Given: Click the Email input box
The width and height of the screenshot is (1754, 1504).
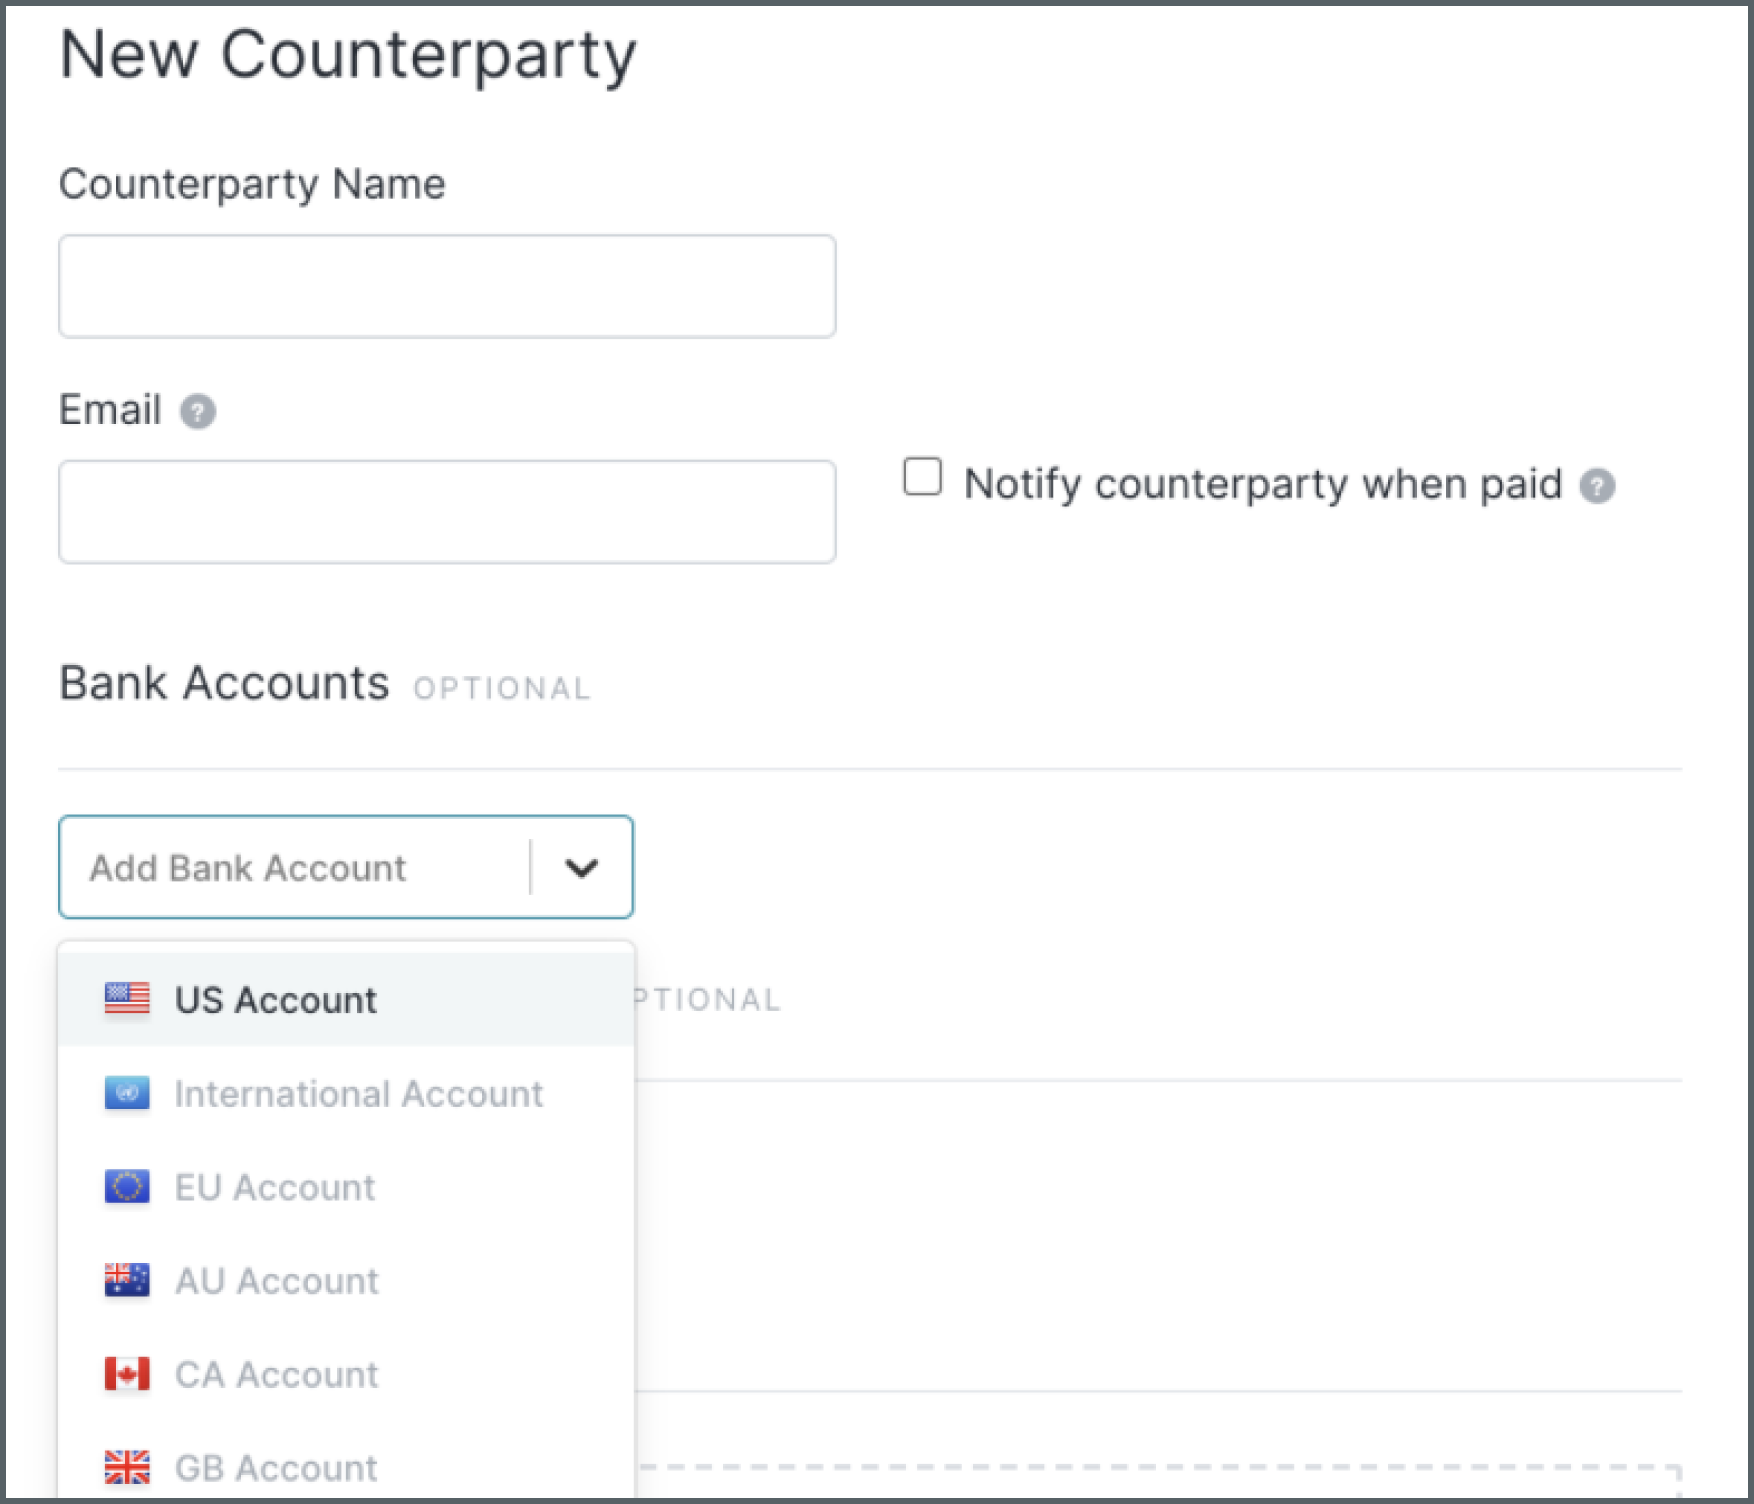Looking at the screenshot, I should point(447,511).
